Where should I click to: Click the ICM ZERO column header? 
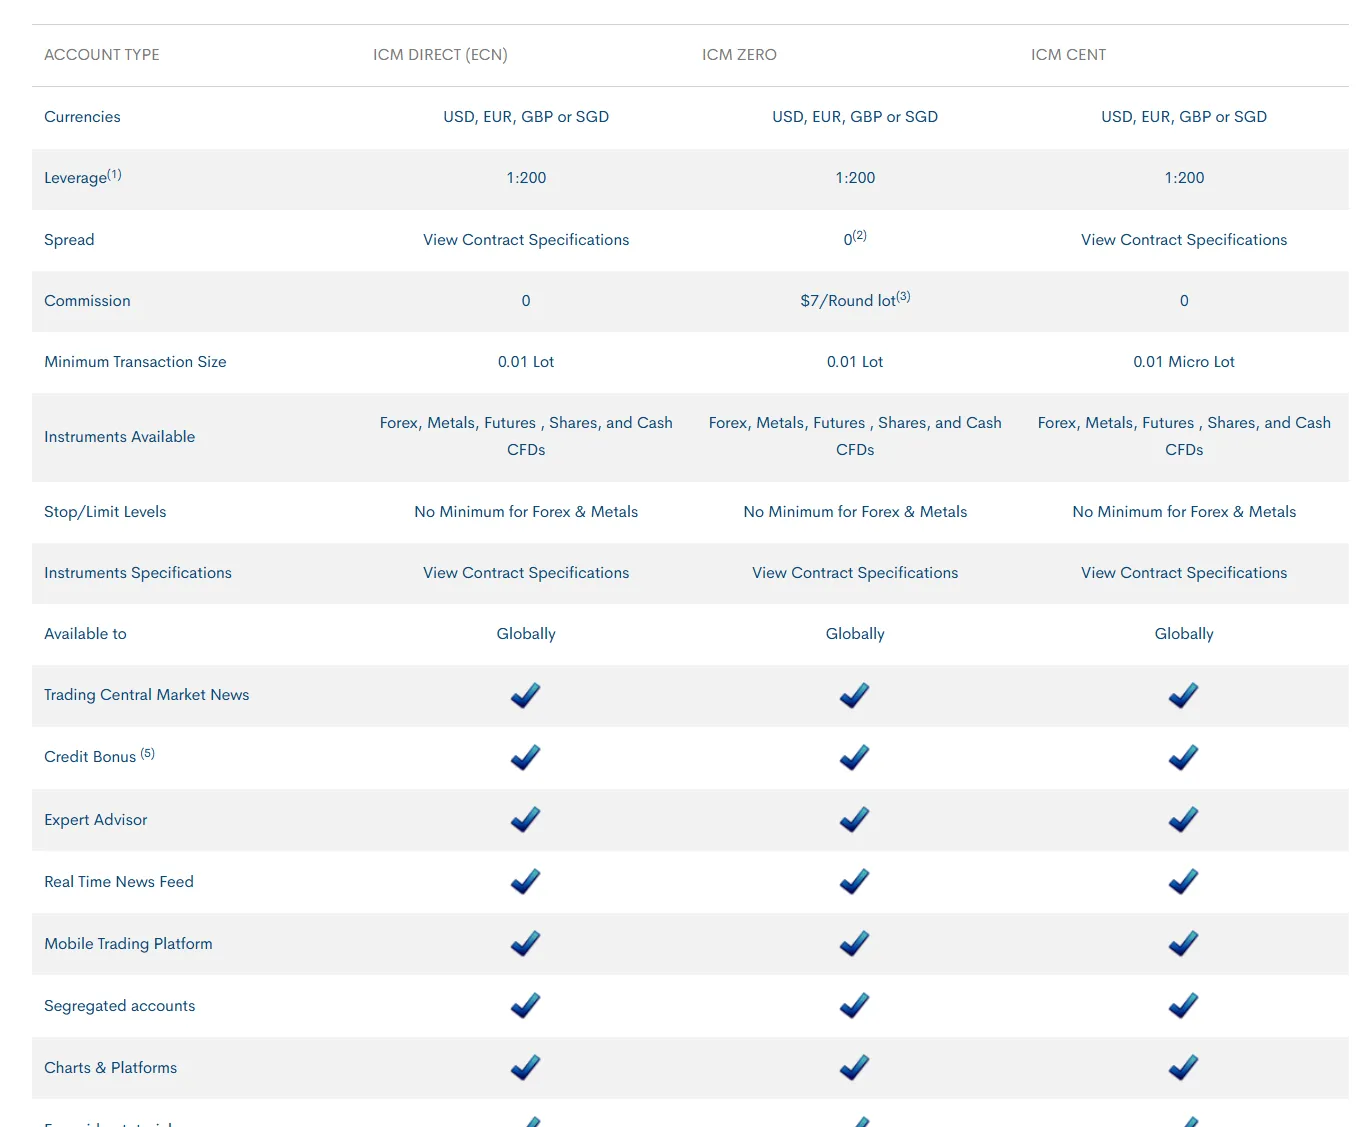[x=739, y=55]
